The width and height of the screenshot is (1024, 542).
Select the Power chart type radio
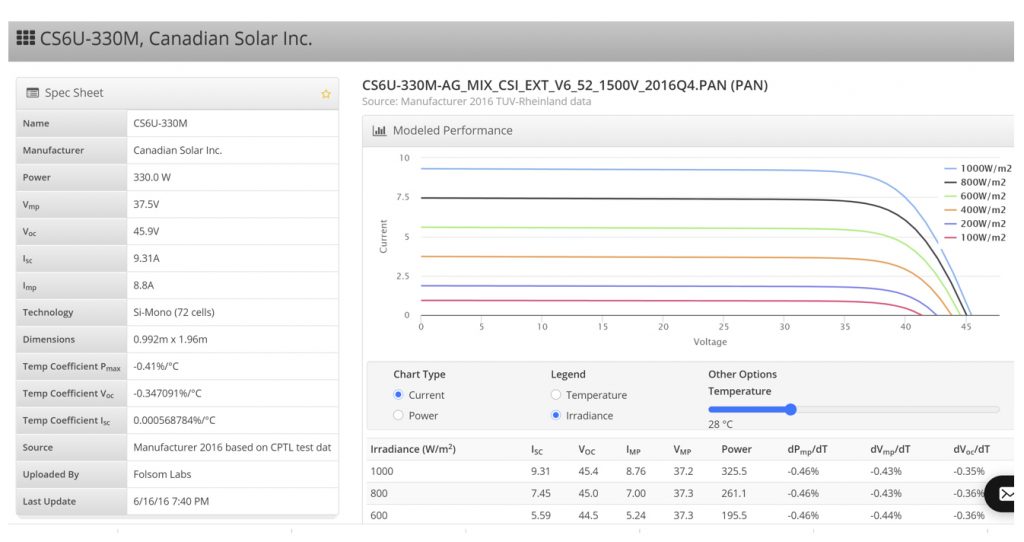click(x=398, y=415)
